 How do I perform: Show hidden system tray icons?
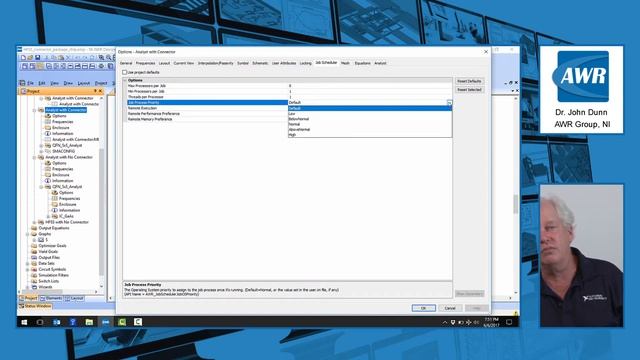tap(444, 322)
